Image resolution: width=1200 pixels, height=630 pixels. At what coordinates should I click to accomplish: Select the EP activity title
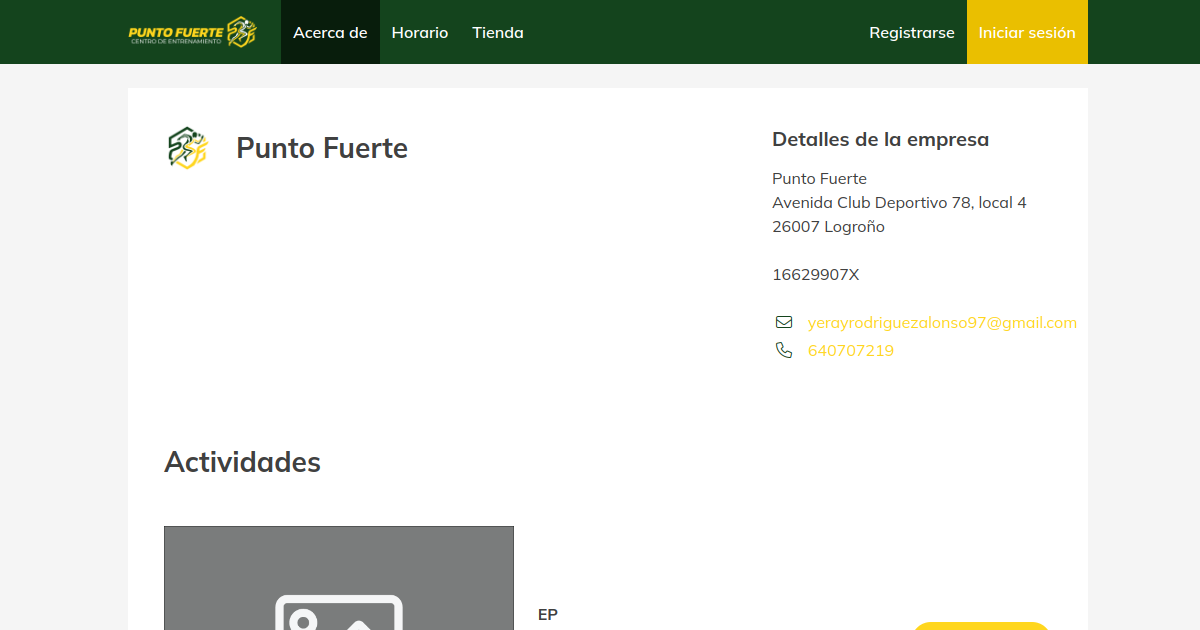pos(548,614)
